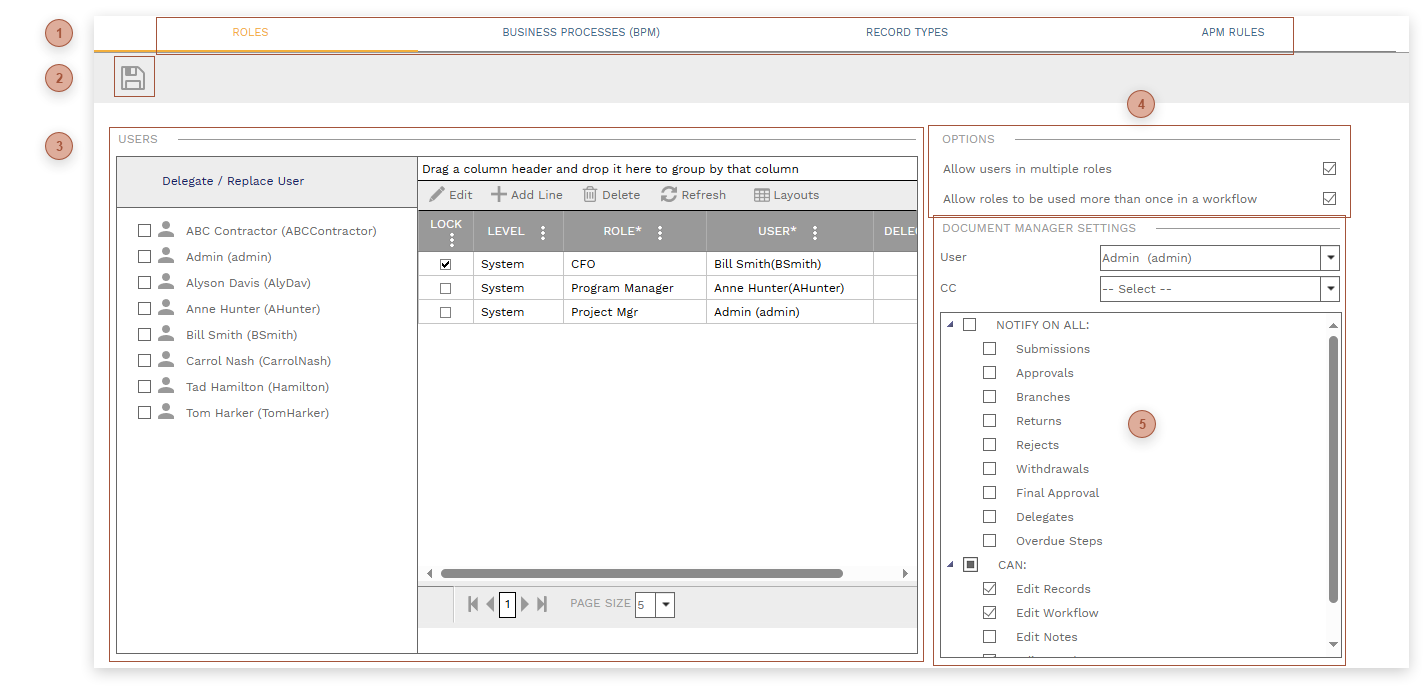1428x691 pixels.
Task: Click the Save icon on the toolbar
Action: [133, 77]
